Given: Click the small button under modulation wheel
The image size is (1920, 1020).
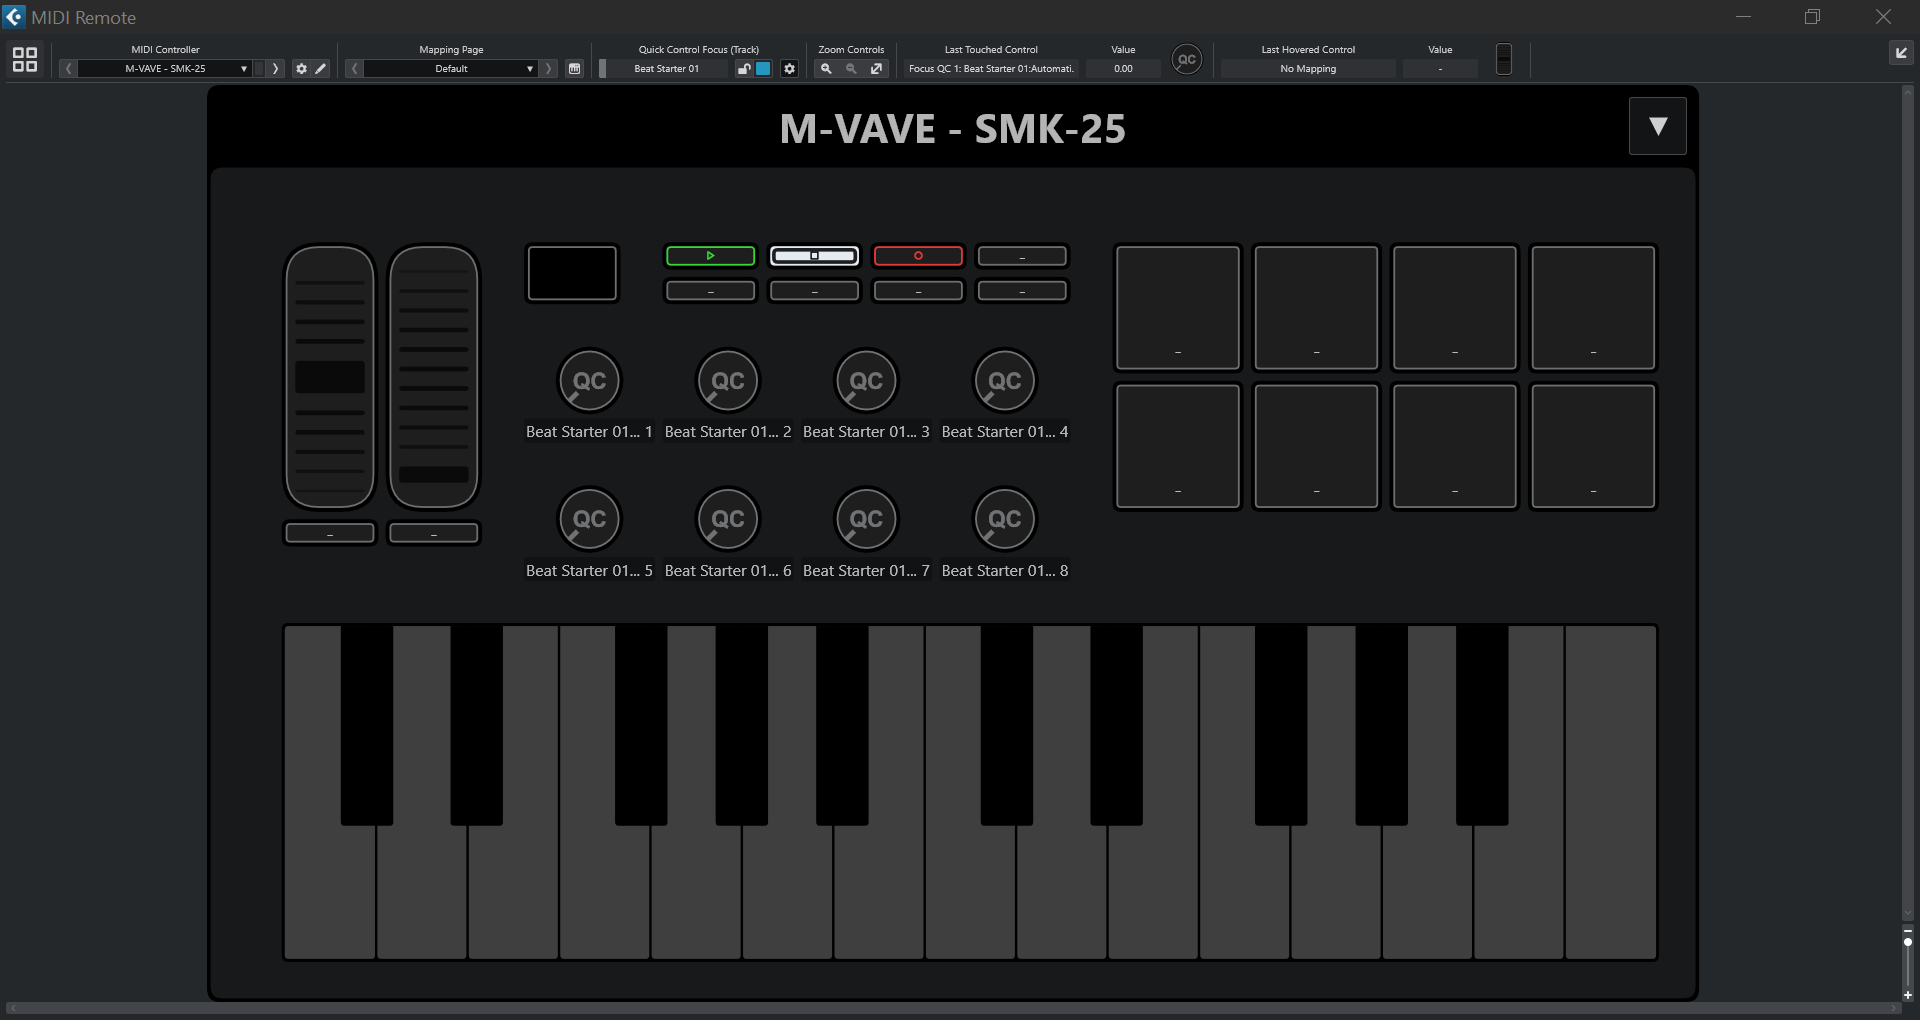Looking at the screenshot, I should coord(434,534).
